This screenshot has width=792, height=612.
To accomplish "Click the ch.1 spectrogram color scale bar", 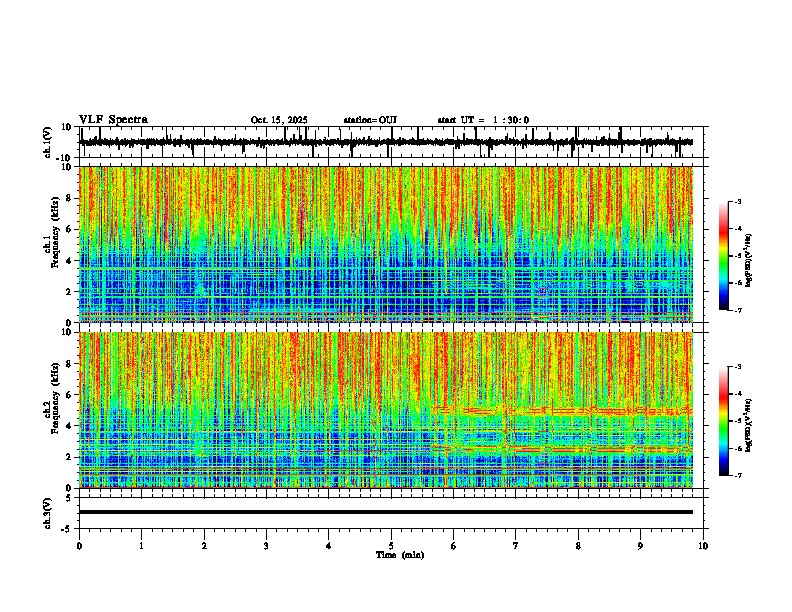I will point(724,256).
